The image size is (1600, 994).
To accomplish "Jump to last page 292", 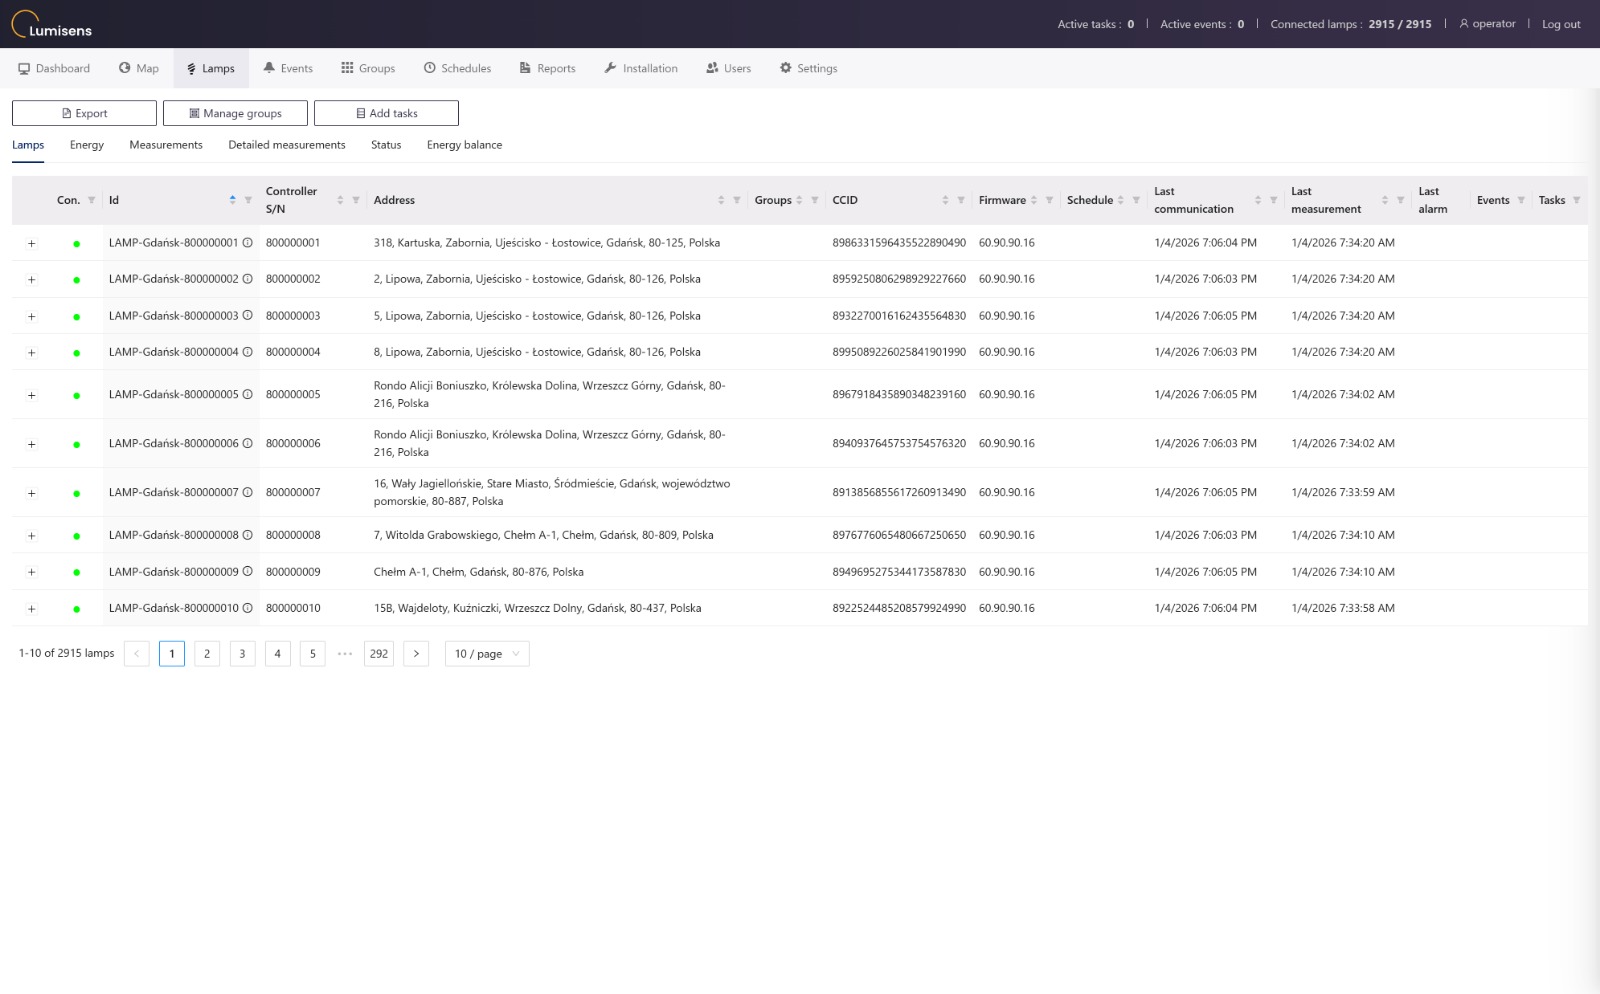I will click(x=379, y=654).
